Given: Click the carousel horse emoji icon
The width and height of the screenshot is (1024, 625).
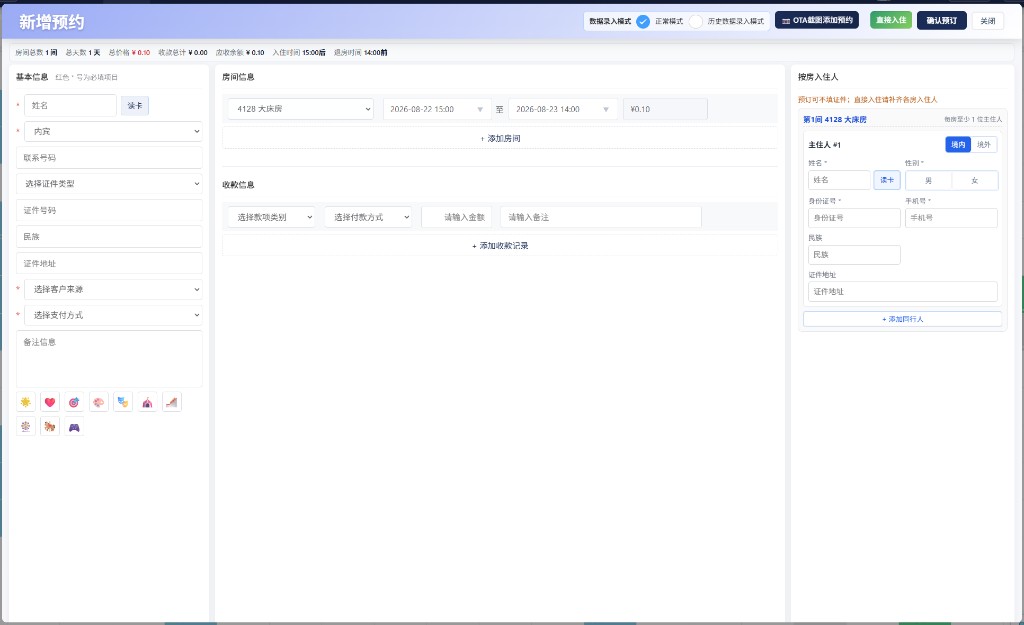Looking at the screenshot, I should 50,427.
